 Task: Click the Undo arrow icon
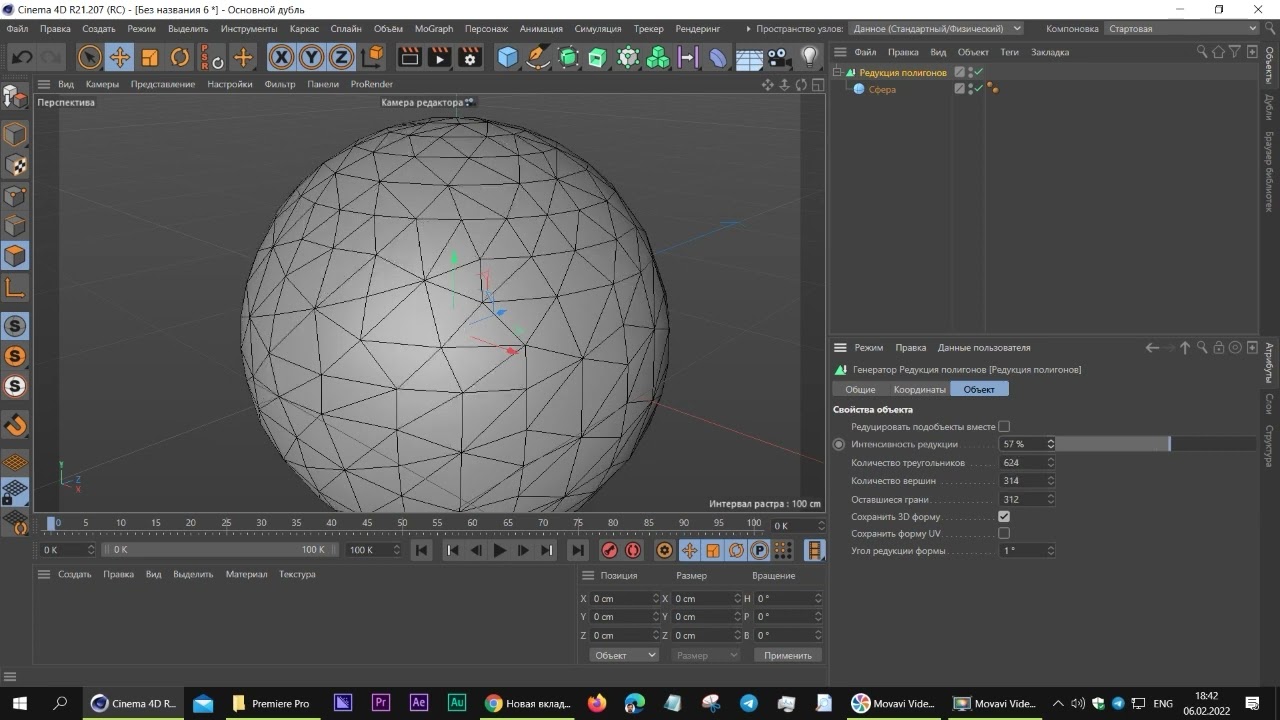[22, 57]
